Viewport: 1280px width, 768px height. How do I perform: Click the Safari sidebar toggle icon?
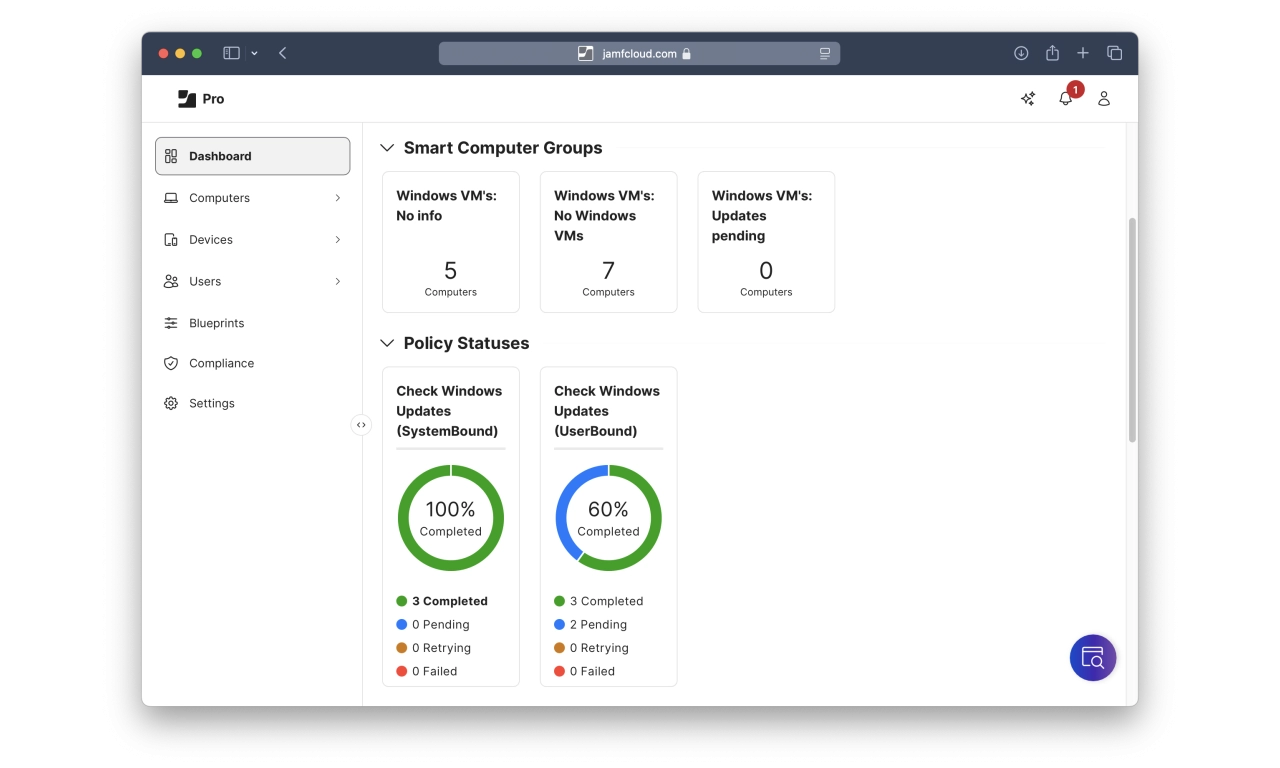(x=231, y=53)
